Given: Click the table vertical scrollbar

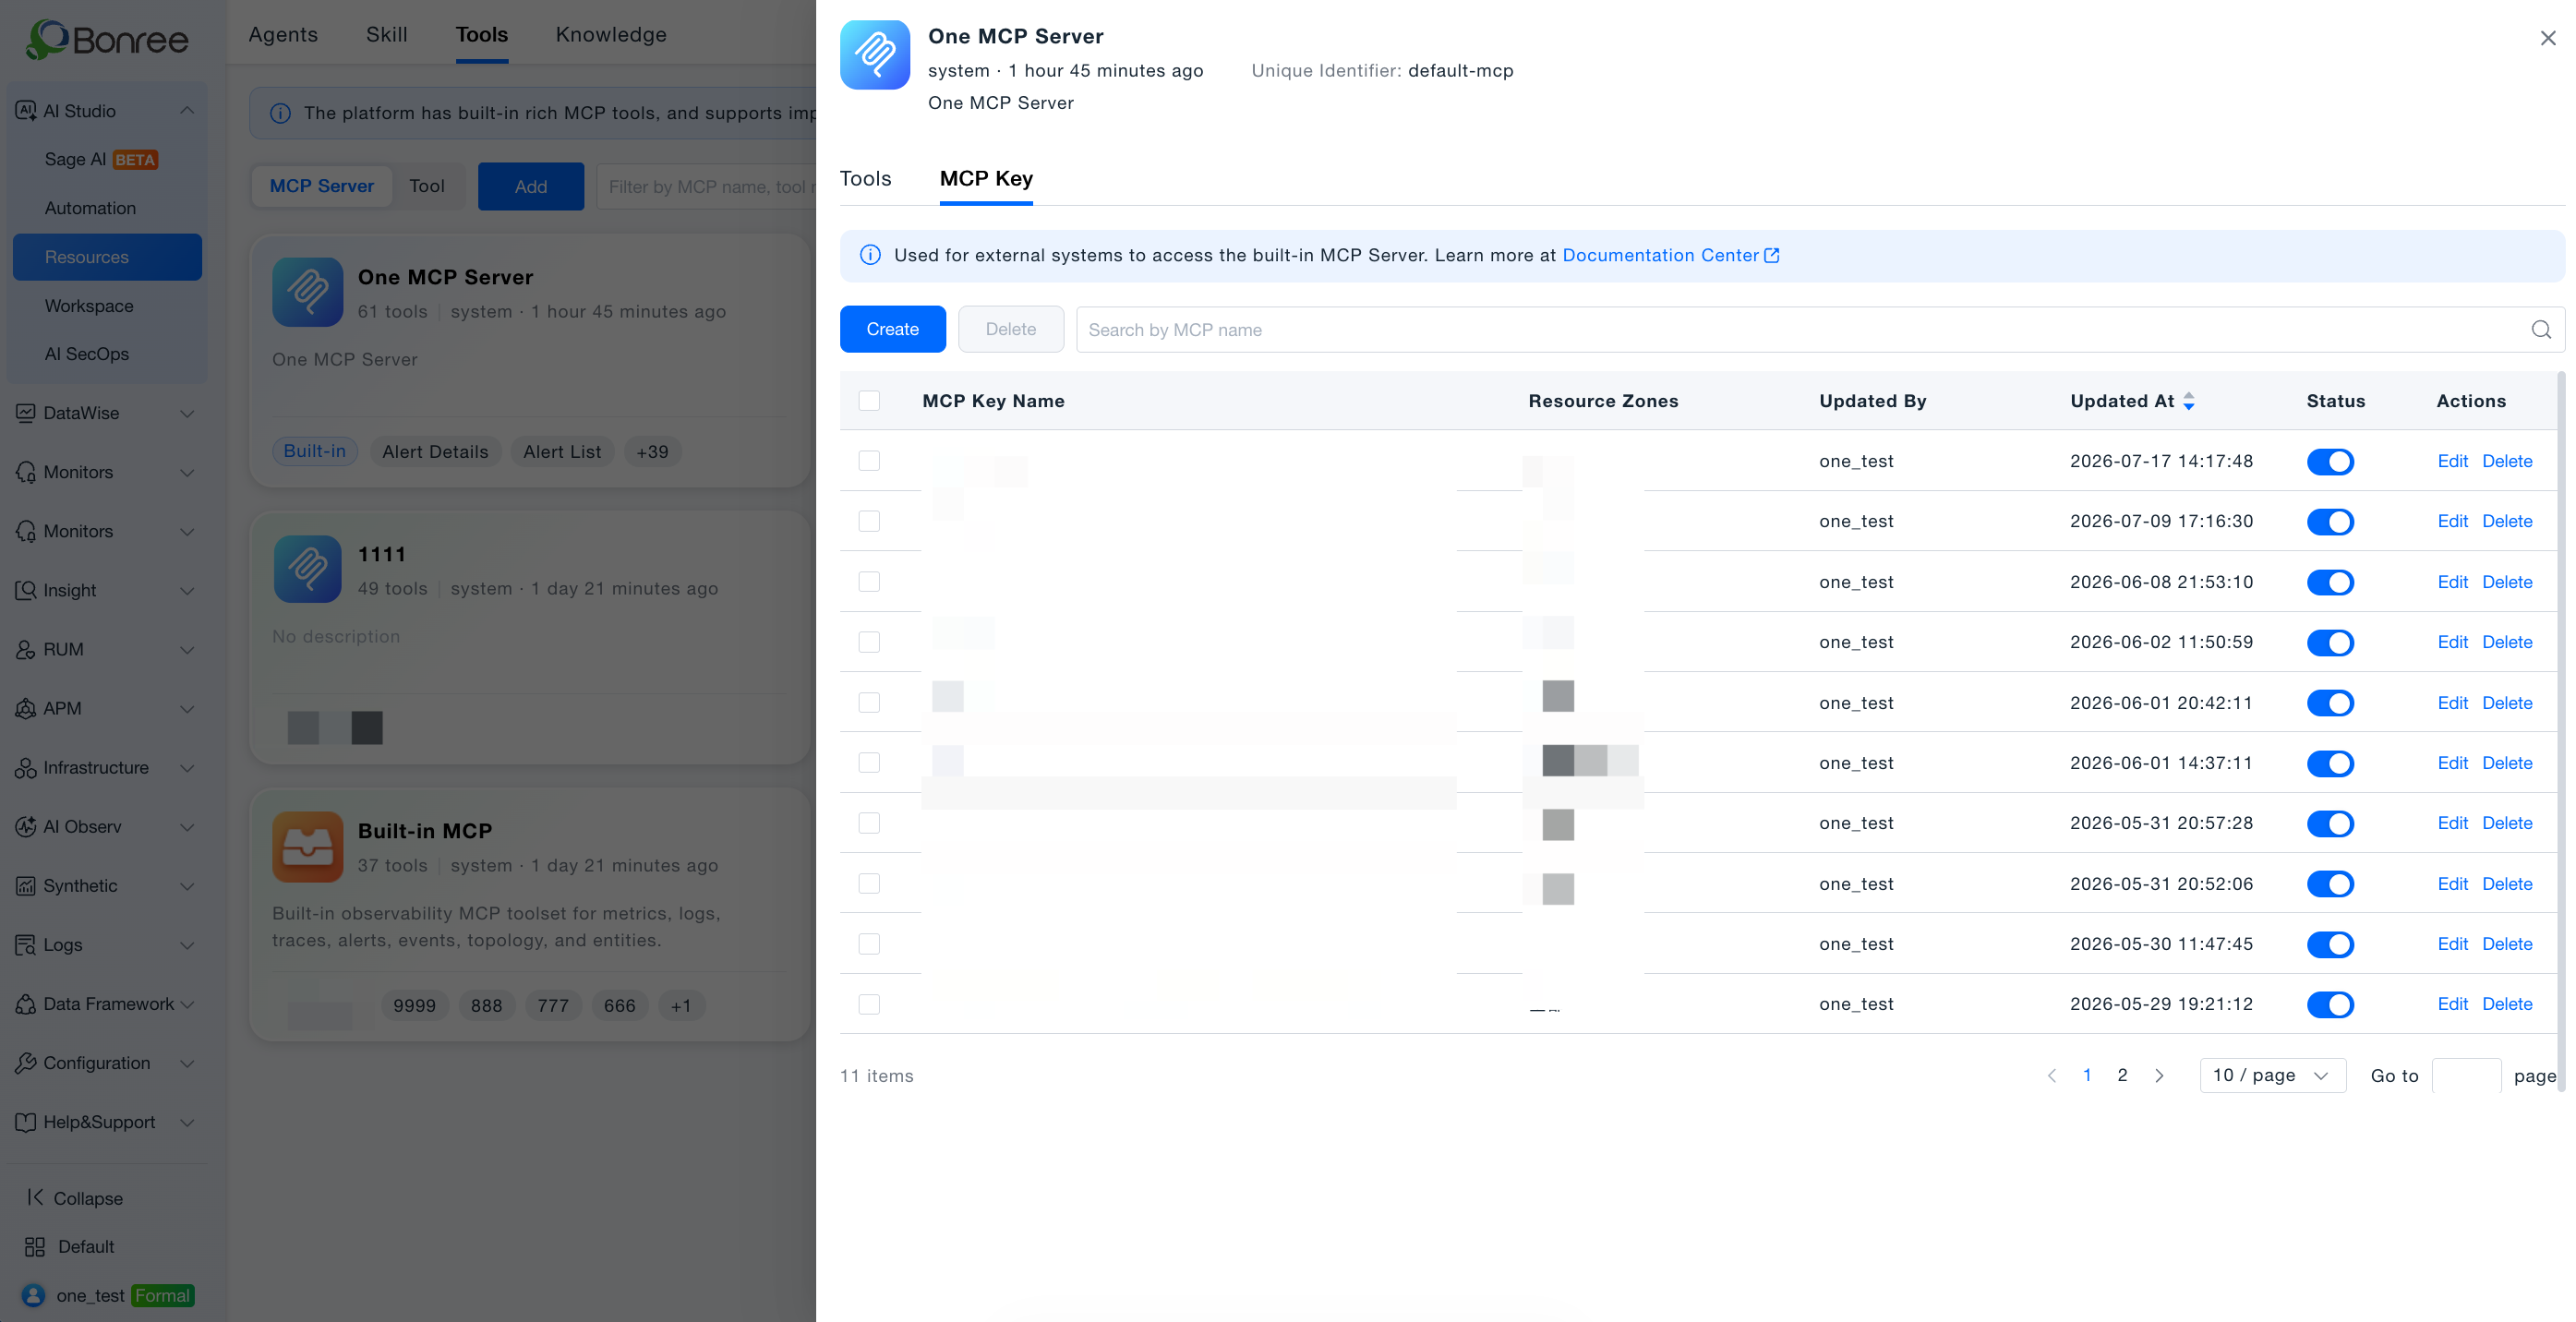Looking at the screenshot, I should (x=2561, y=731).
